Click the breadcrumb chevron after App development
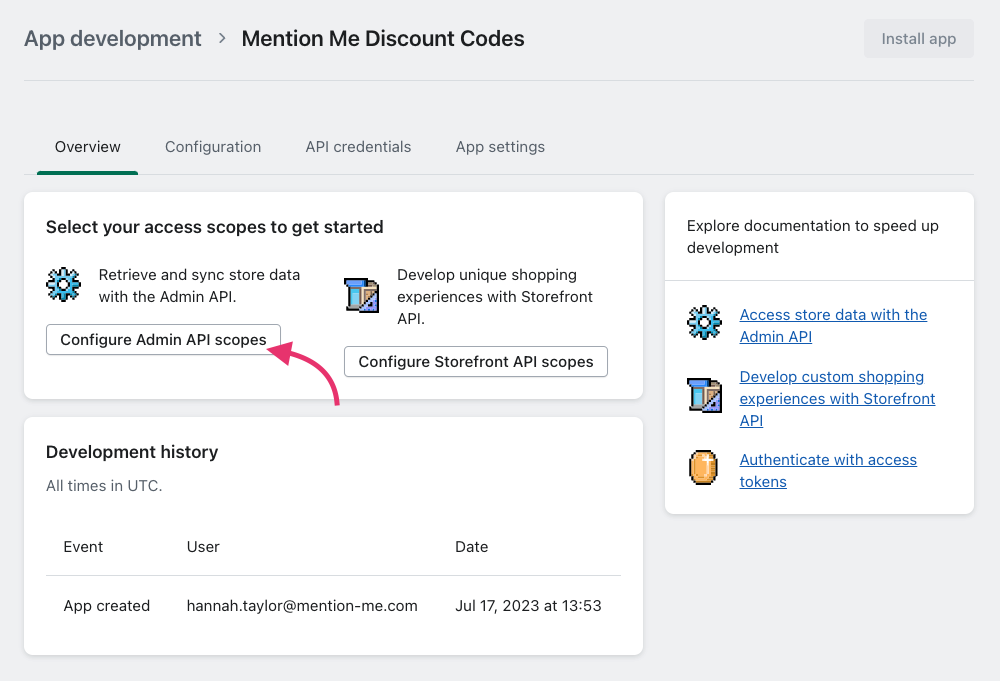Viewport: 1000px width, 681px height. tap(222, 38)
